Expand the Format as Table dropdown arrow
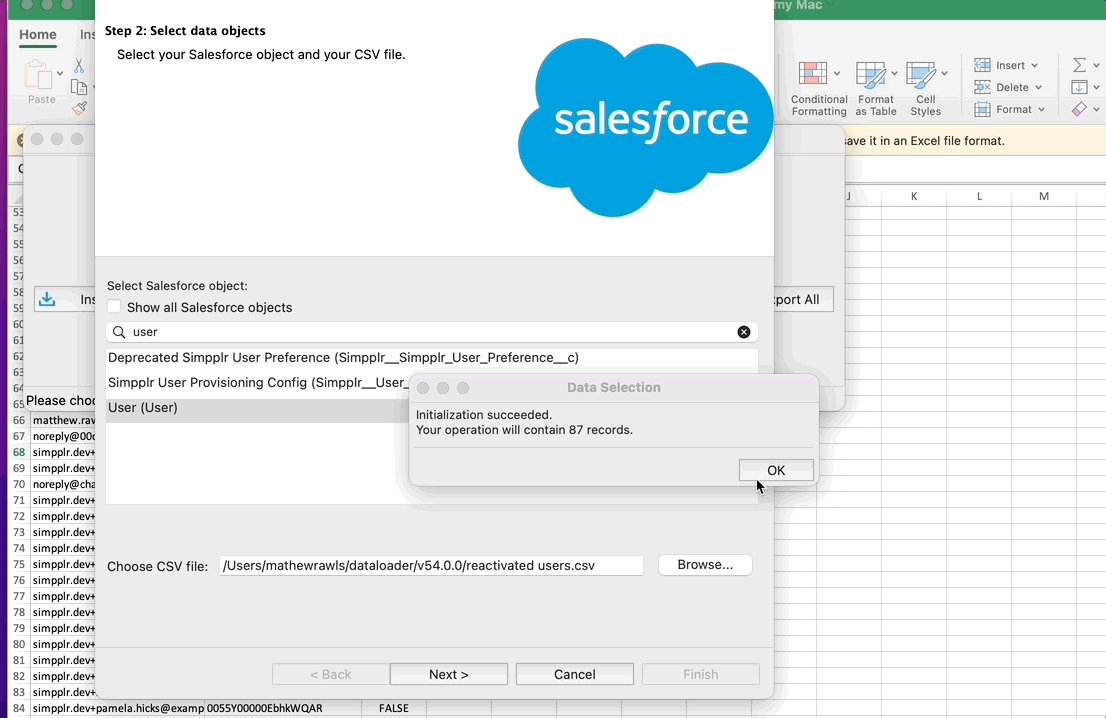The image size is (1106, 718). [894, 73]
